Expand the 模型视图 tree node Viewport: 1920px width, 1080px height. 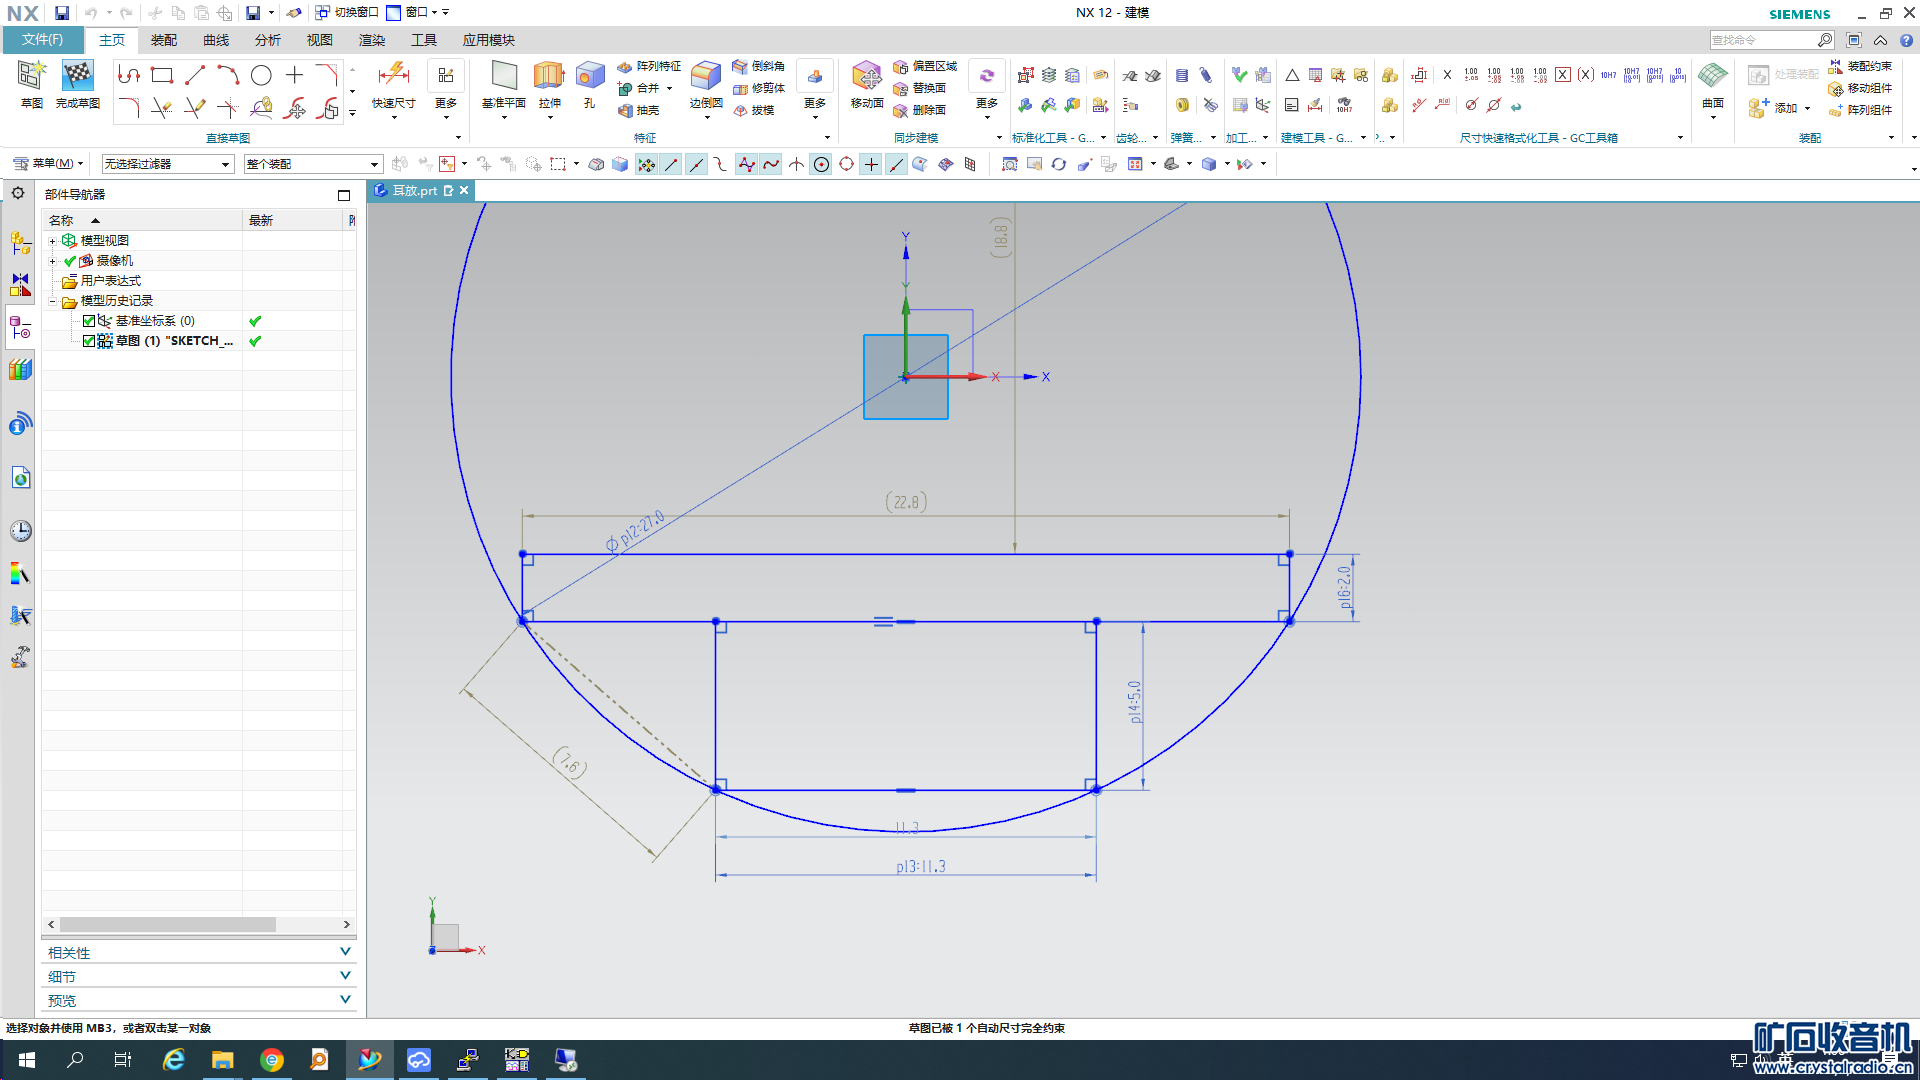click(53, 241)
